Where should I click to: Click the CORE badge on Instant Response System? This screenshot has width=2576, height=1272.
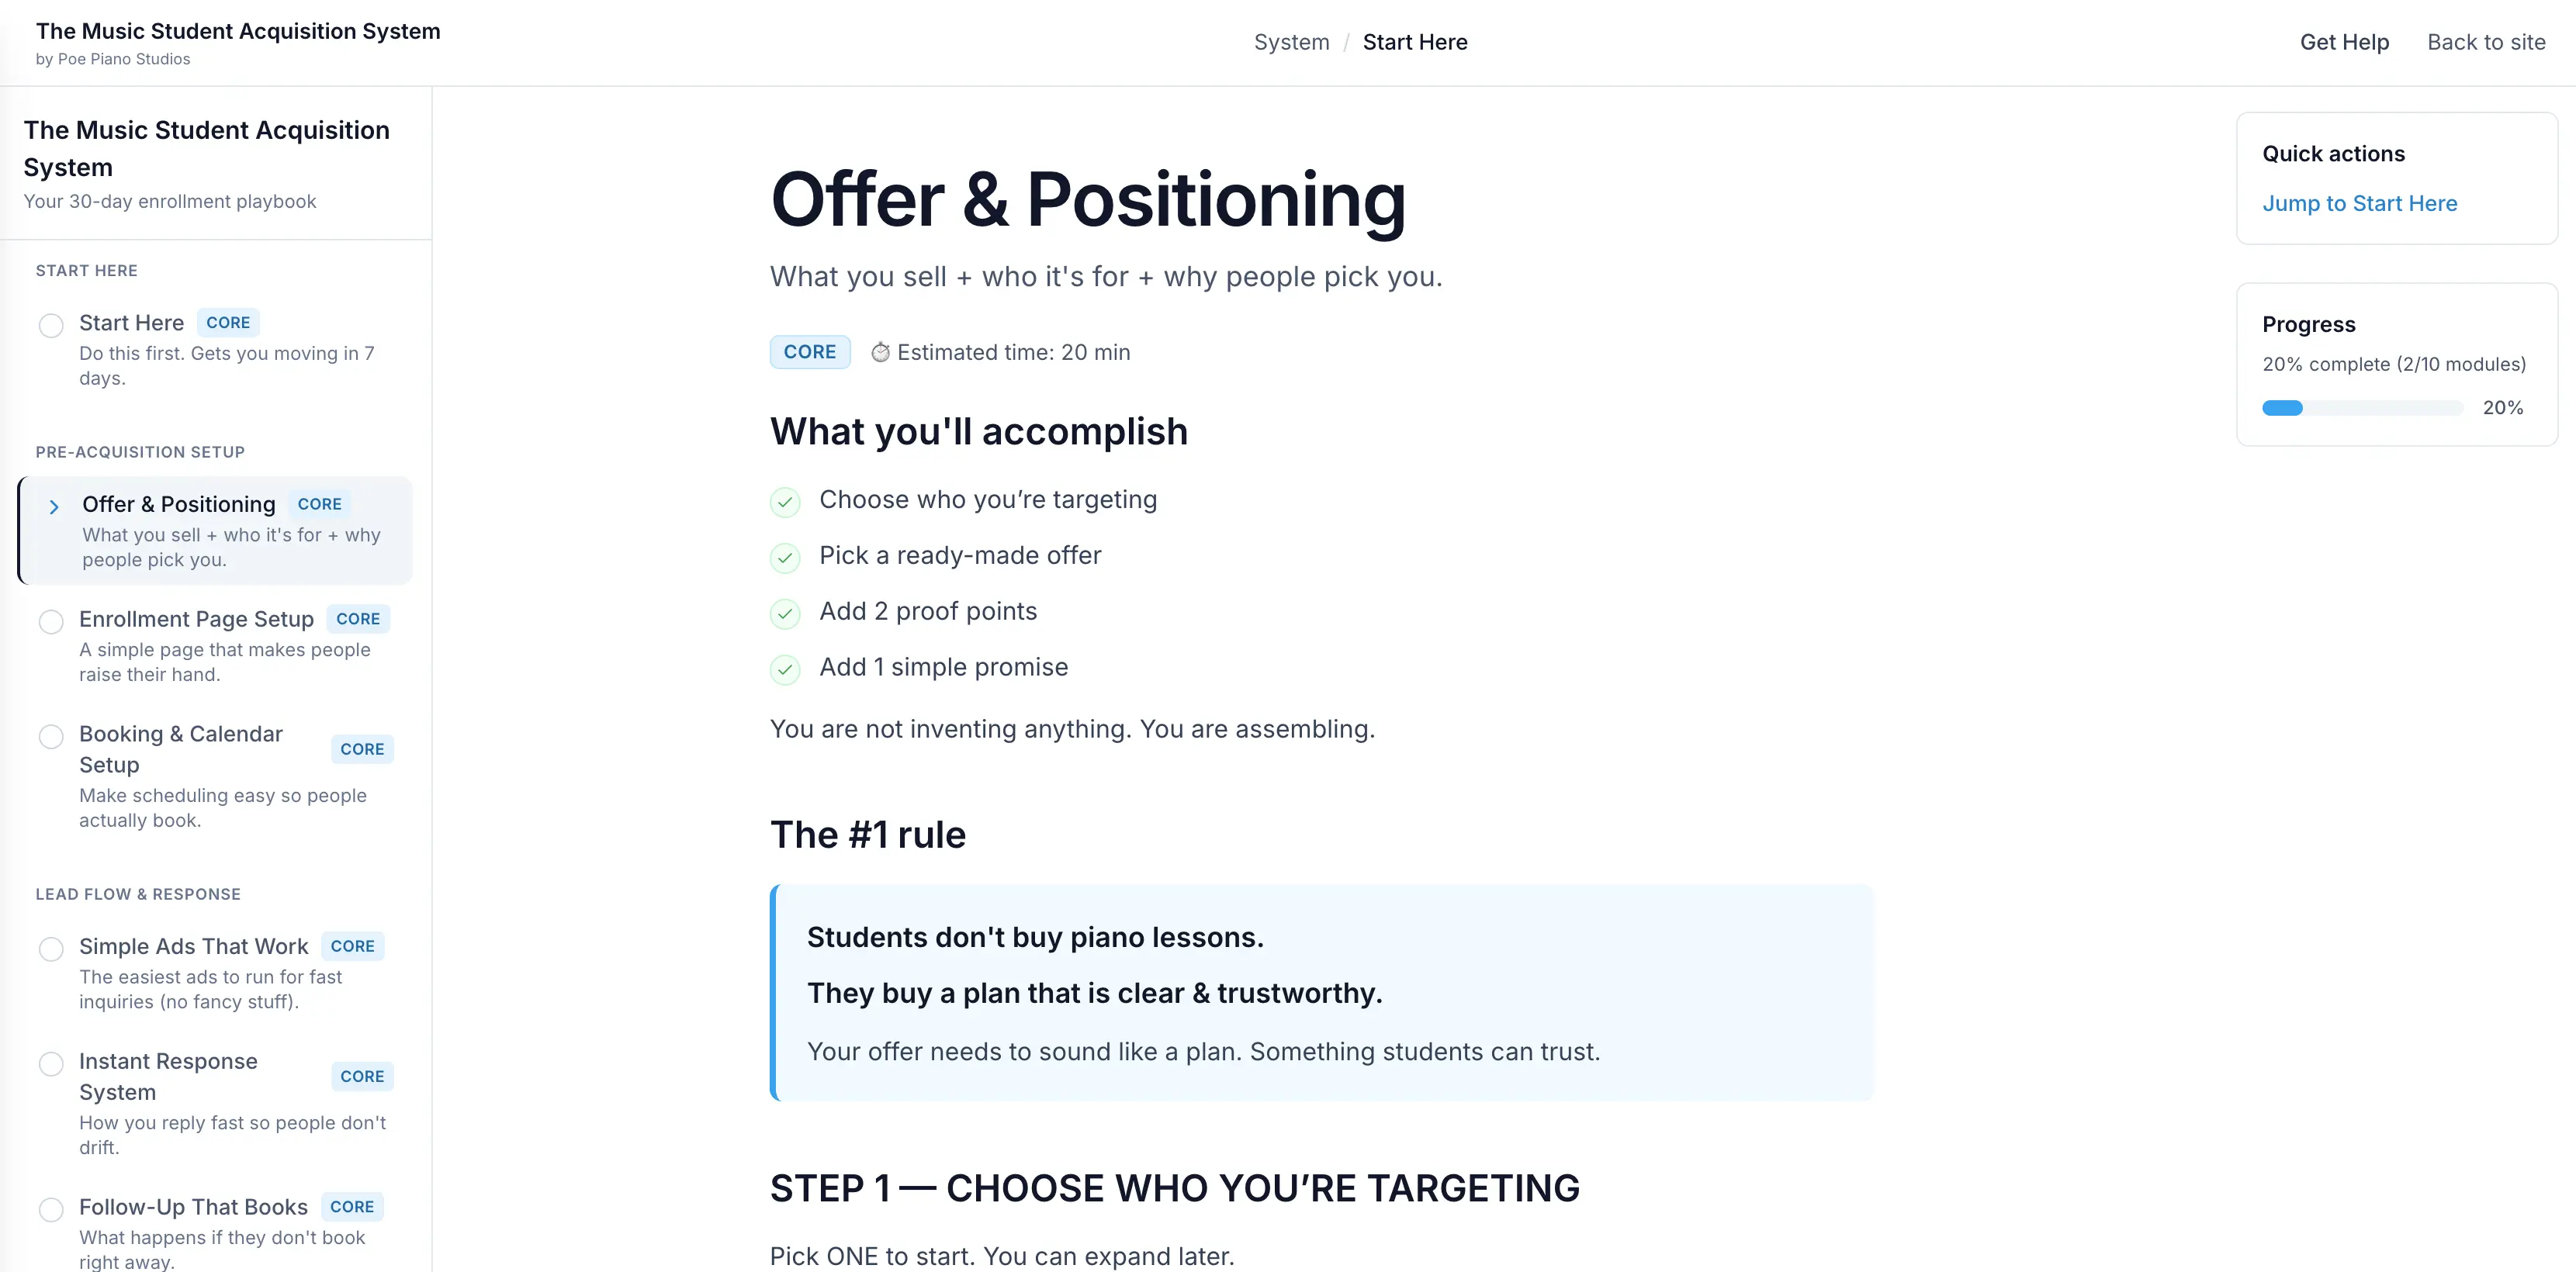coord(362,1076)
